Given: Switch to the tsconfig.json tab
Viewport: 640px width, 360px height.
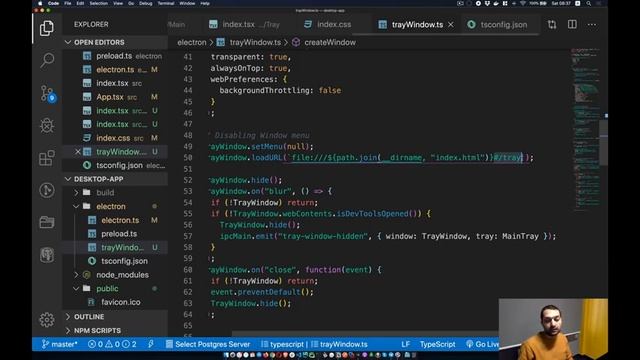Looking at the screenshot, I should tap(497, 24).
